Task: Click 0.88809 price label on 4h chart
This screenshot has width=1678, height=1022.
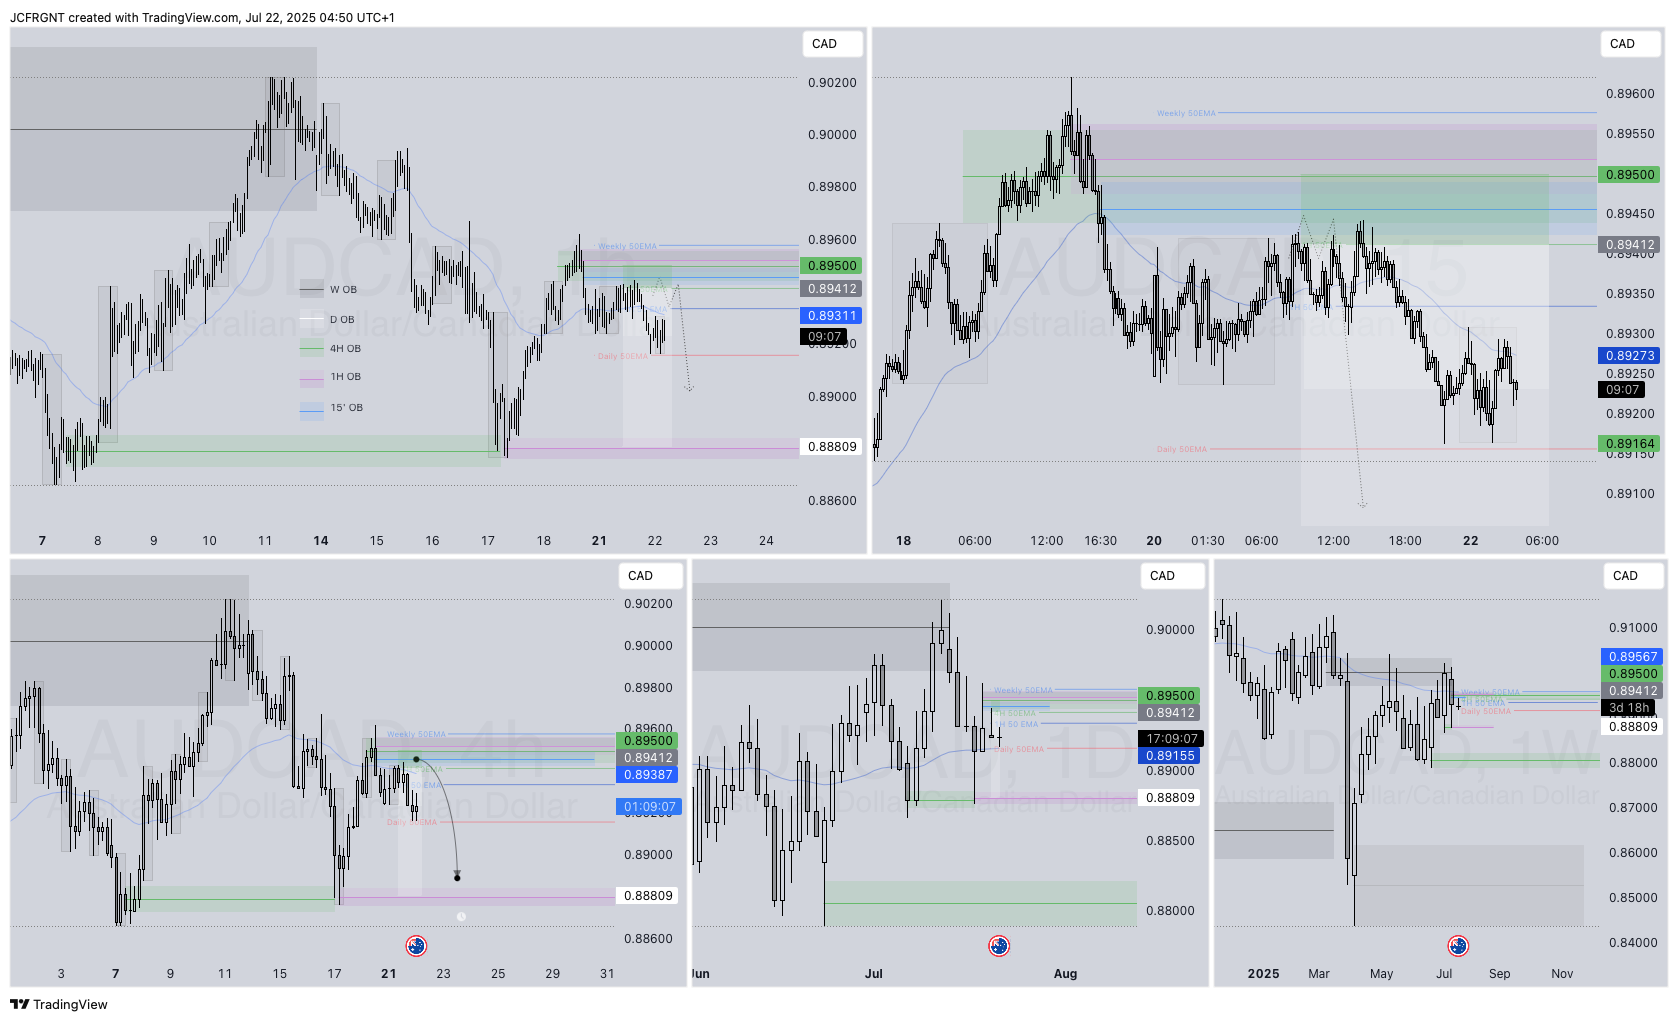Action: click(x=647, y=896)
